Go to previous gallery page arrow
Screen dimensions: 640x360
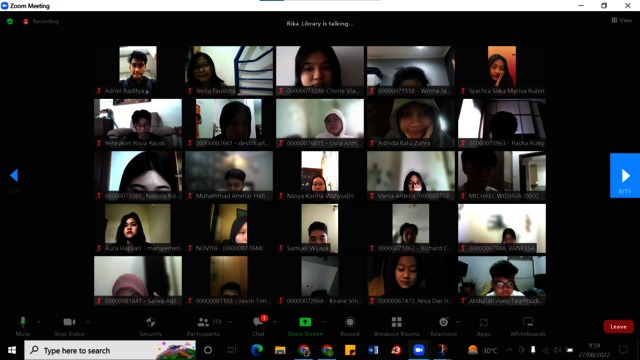tap(14, 176)
